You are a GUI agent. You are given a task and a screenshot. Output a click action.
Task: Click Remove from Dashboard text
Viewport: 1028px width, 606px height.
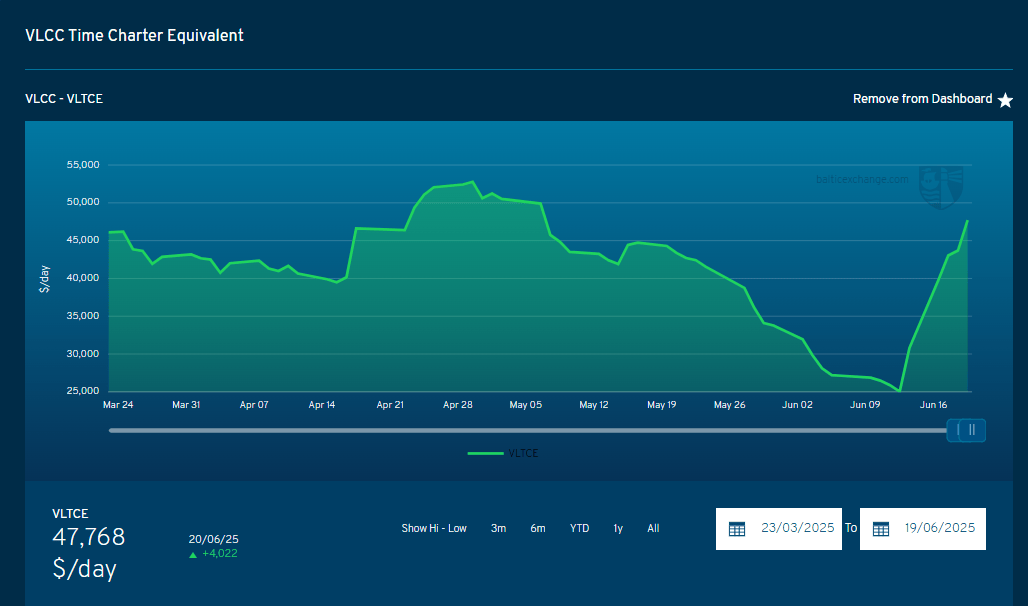[922, 99]
